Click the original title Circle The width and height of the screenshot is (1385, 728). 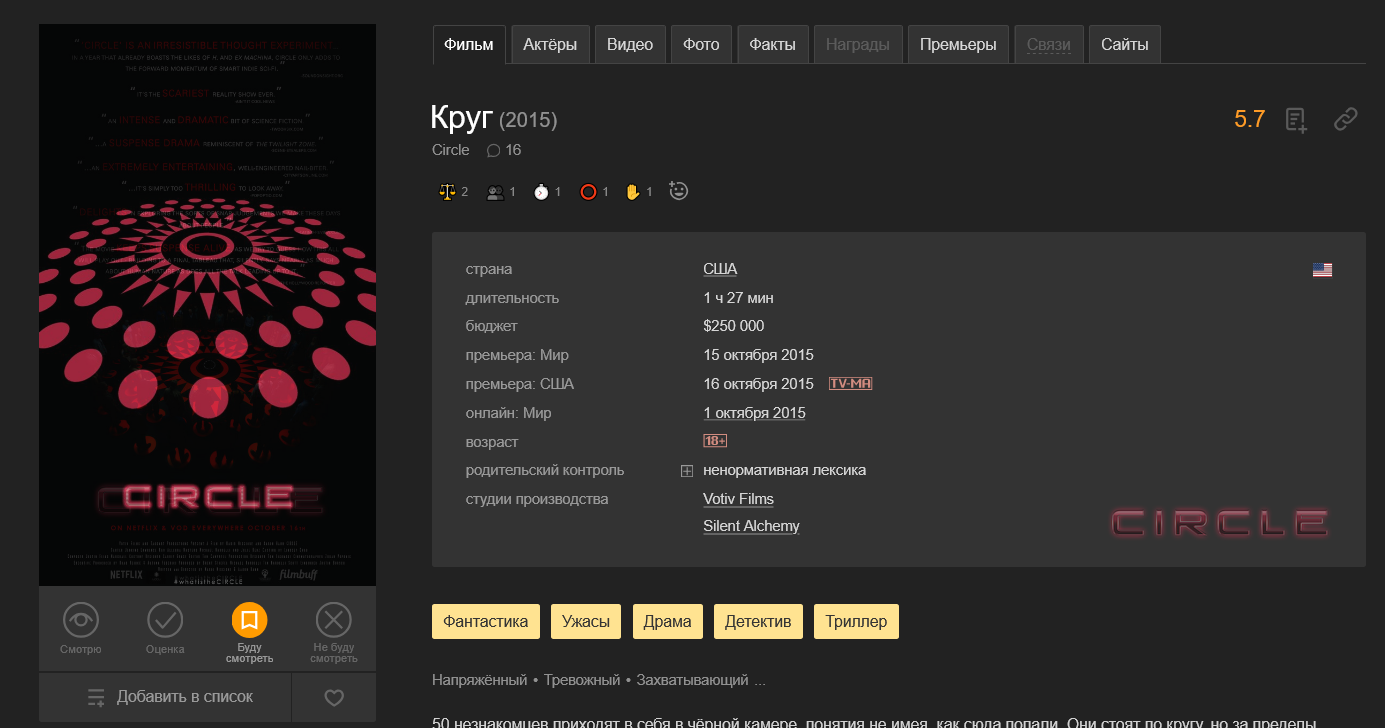coord(451,150)
